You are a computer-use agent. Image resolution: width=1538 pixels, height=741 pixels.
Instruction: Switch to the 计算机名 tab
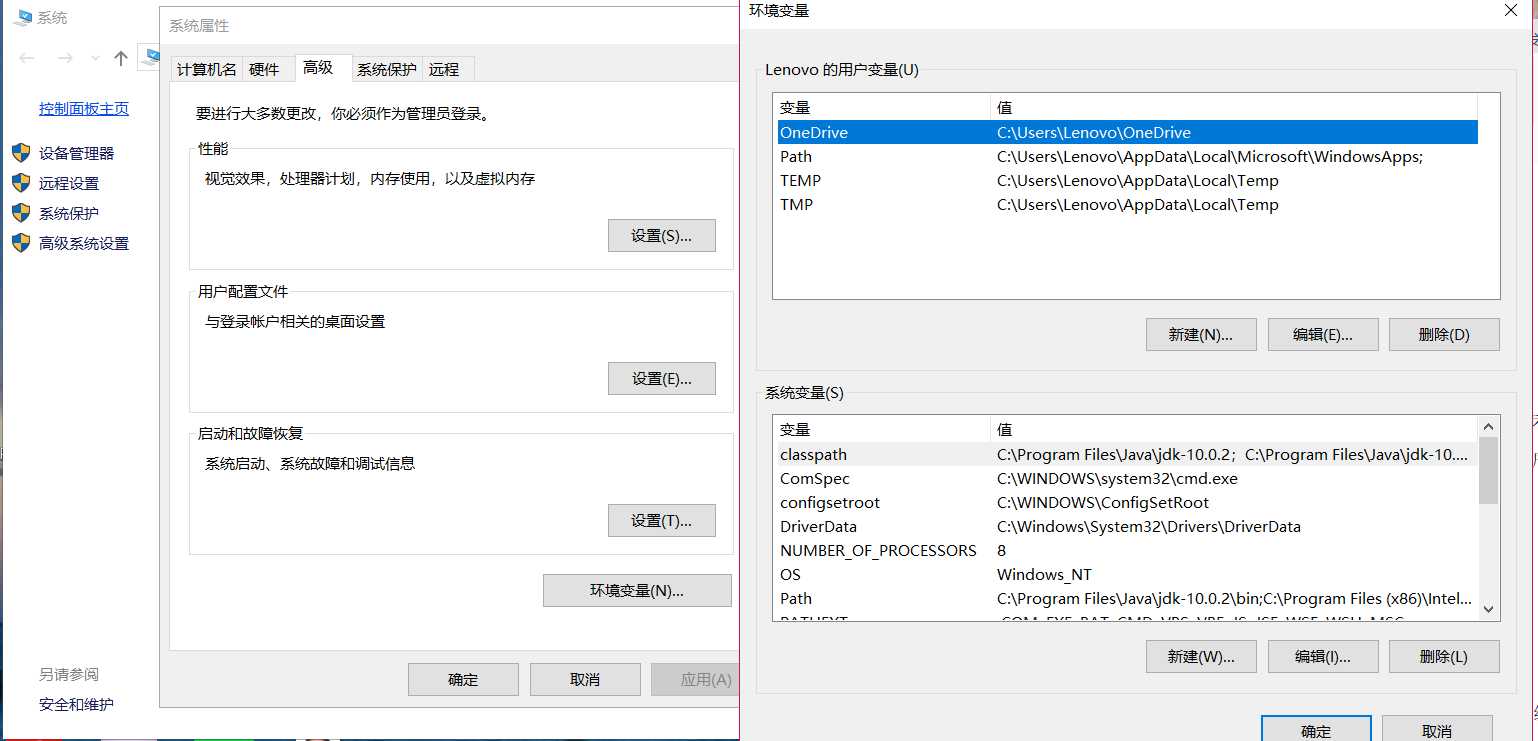click(x=207, y=69)
